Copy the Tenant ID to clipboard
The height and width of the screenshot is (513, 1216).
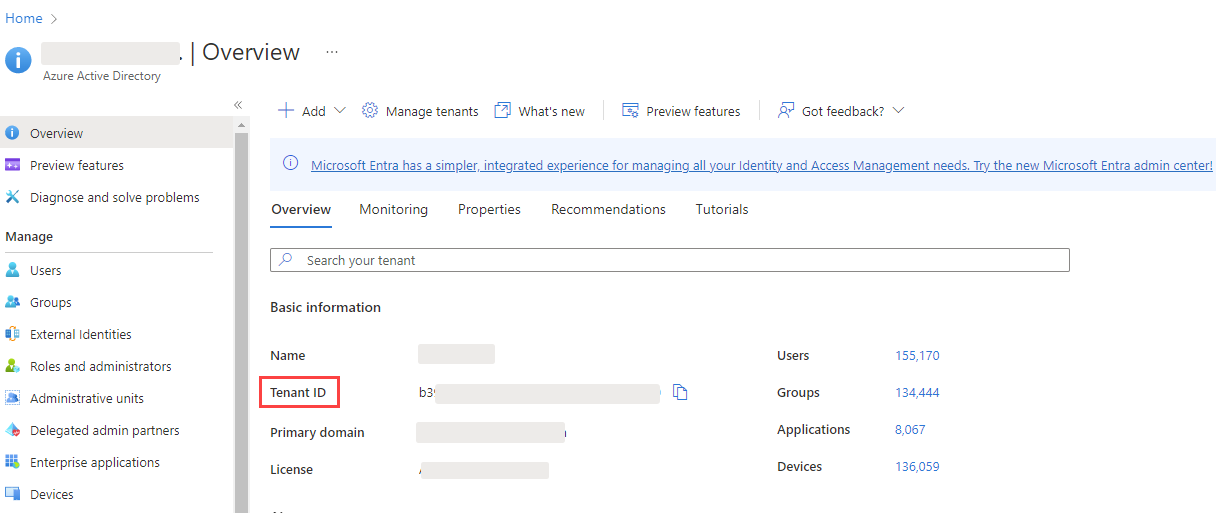coord(680,392)
